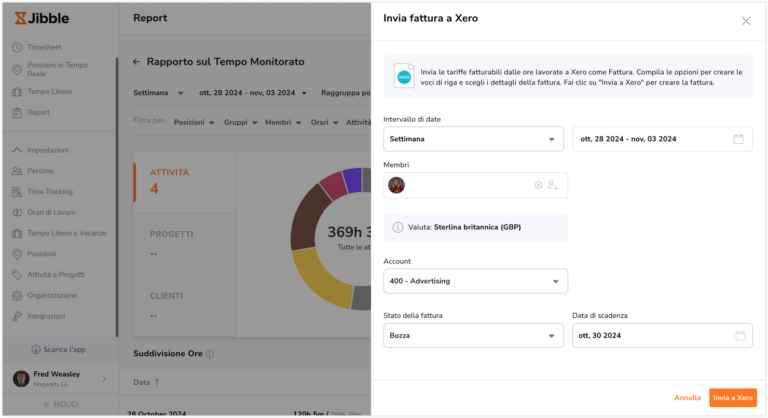Click the Scarica l'app download icon
The image size is (768, 418).
tap(36, 349)
